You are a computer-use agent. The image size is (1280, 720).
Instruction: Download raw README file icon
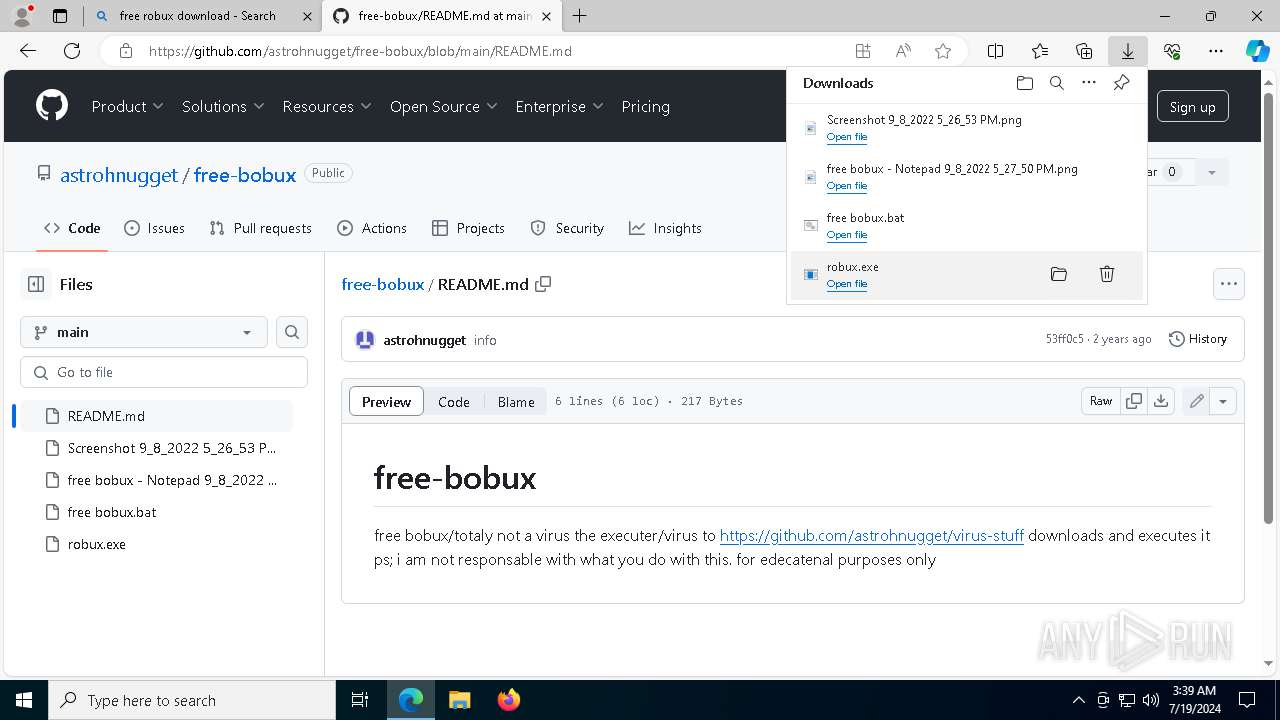1160,401
